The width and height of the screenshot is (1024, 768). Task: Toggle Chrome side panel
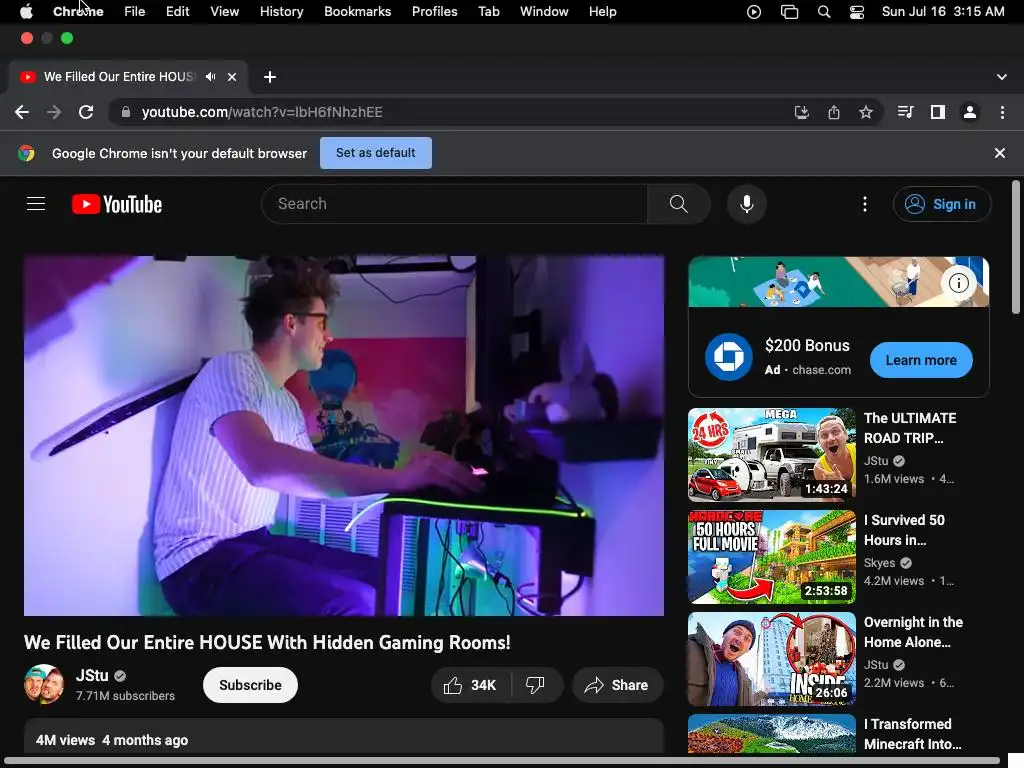tap(938, 112)
